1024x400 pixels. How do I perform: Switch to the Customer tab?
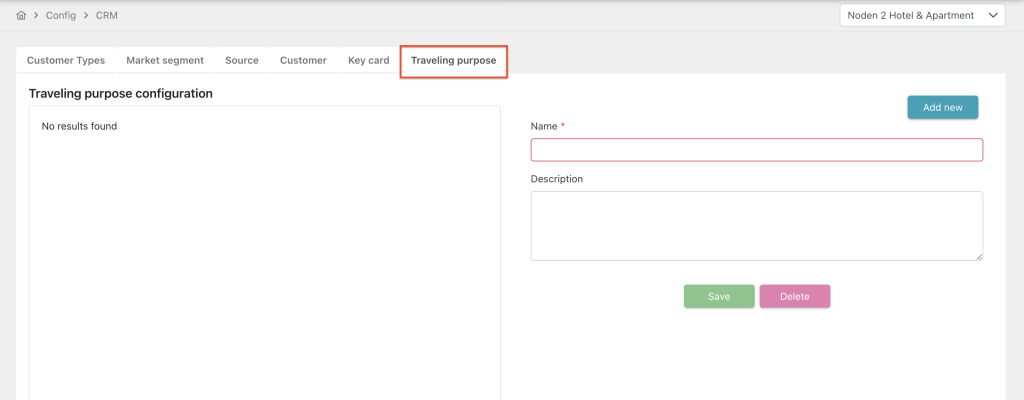(303, 60)
